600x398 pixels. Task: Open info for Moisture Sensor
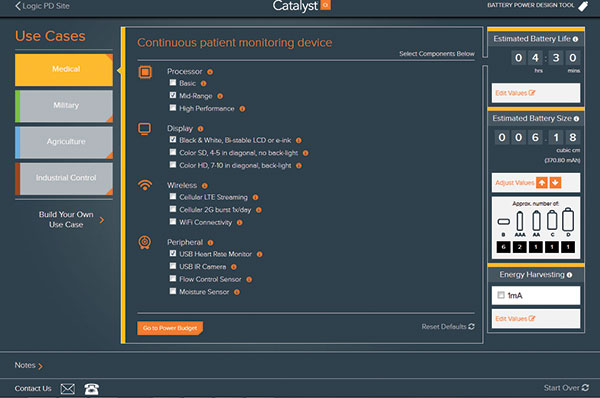(237, 292)
